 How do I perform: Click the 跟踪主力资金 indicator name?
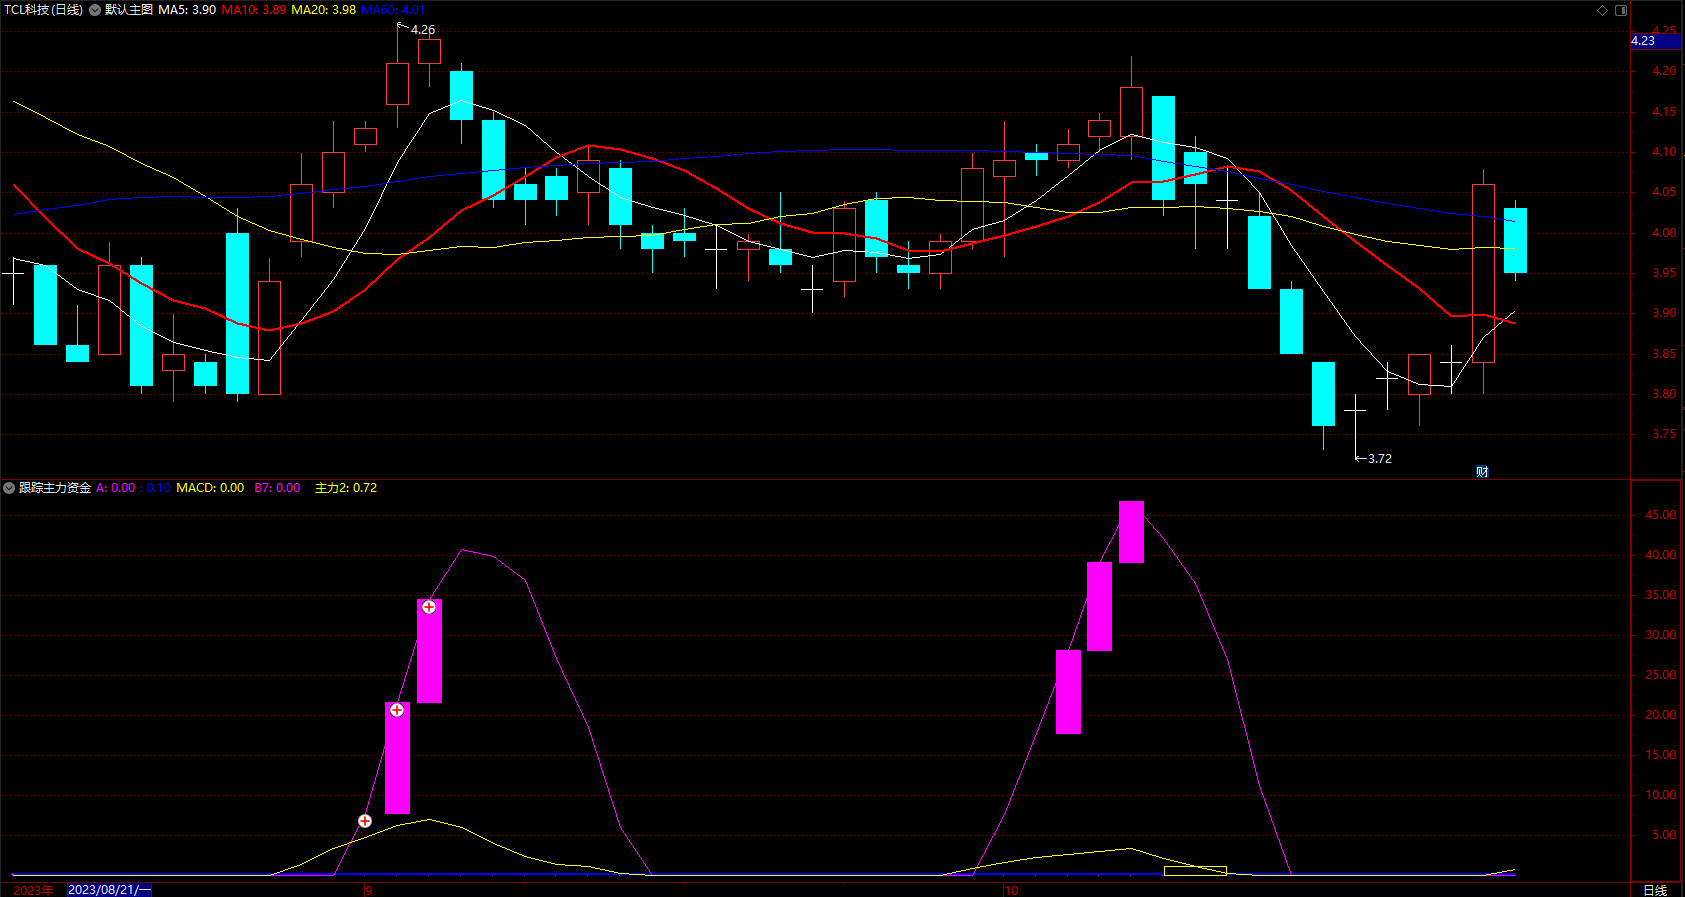tap(55, 488)
